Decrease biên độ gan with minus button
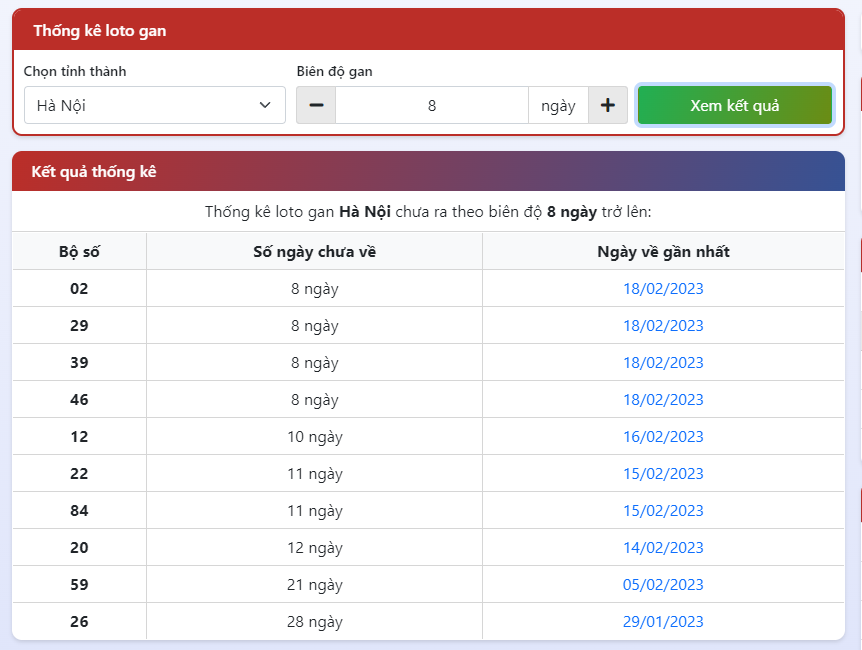The height and width of the screenshot is (650, 862). (x=316, y=105)
